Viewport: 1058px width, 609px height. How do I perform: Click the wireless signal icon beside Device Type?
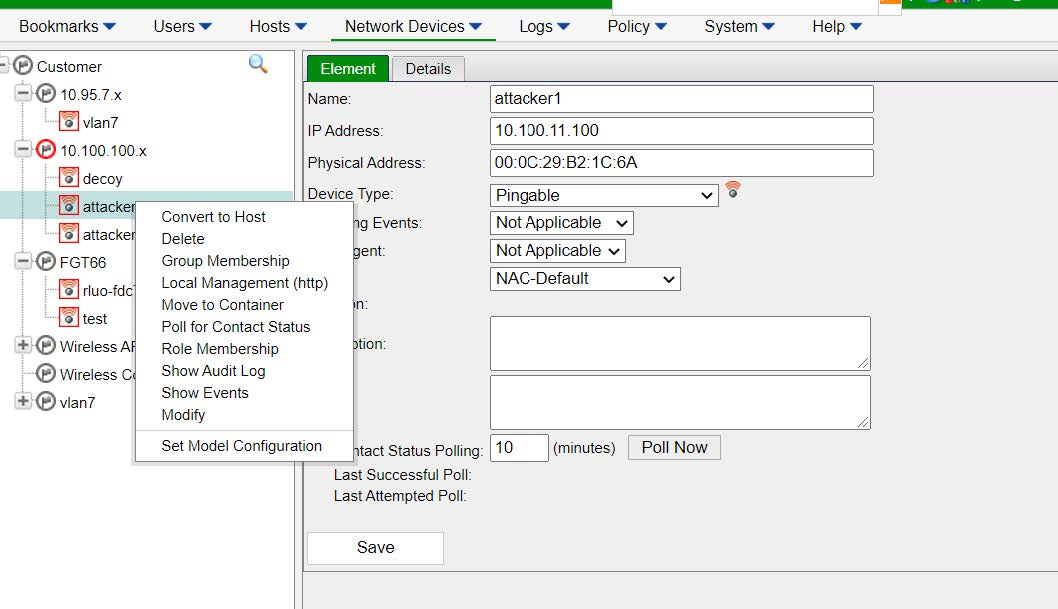click(733, 190)
